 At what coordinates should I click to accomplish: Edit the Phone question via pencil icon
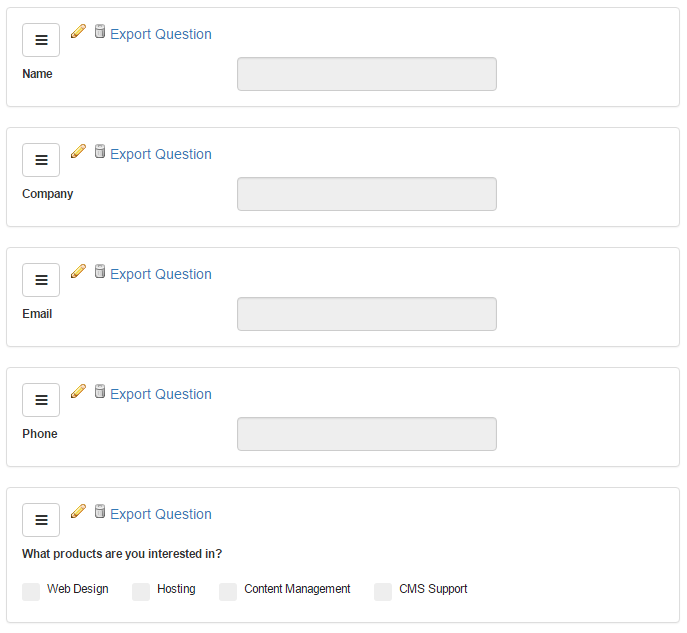78,391
